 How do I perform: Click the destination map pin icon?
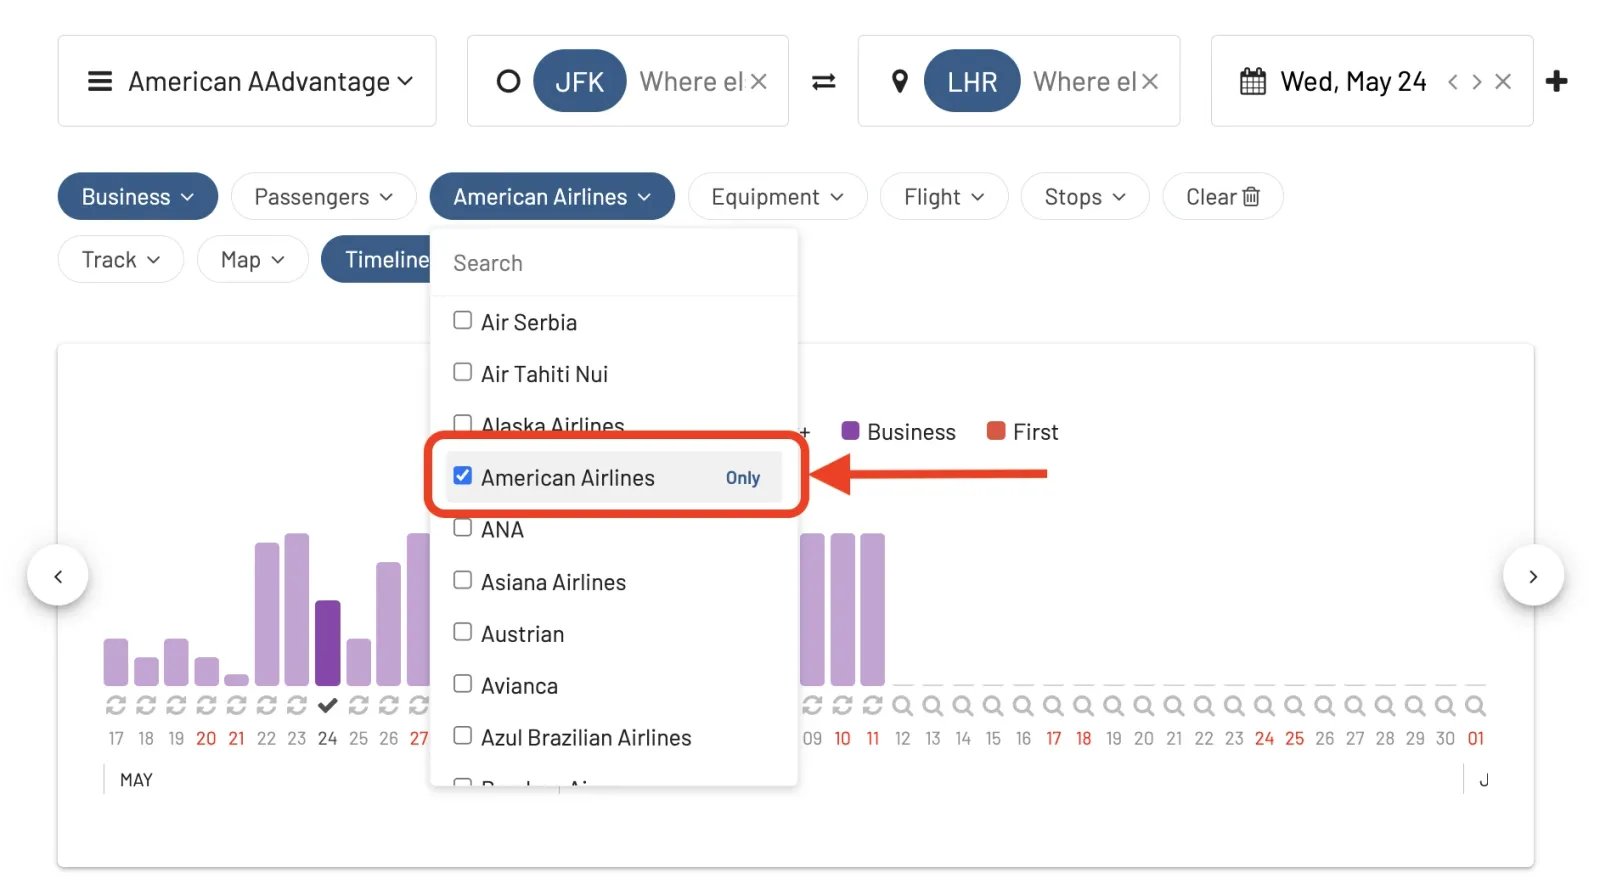(x=900, y=81)
